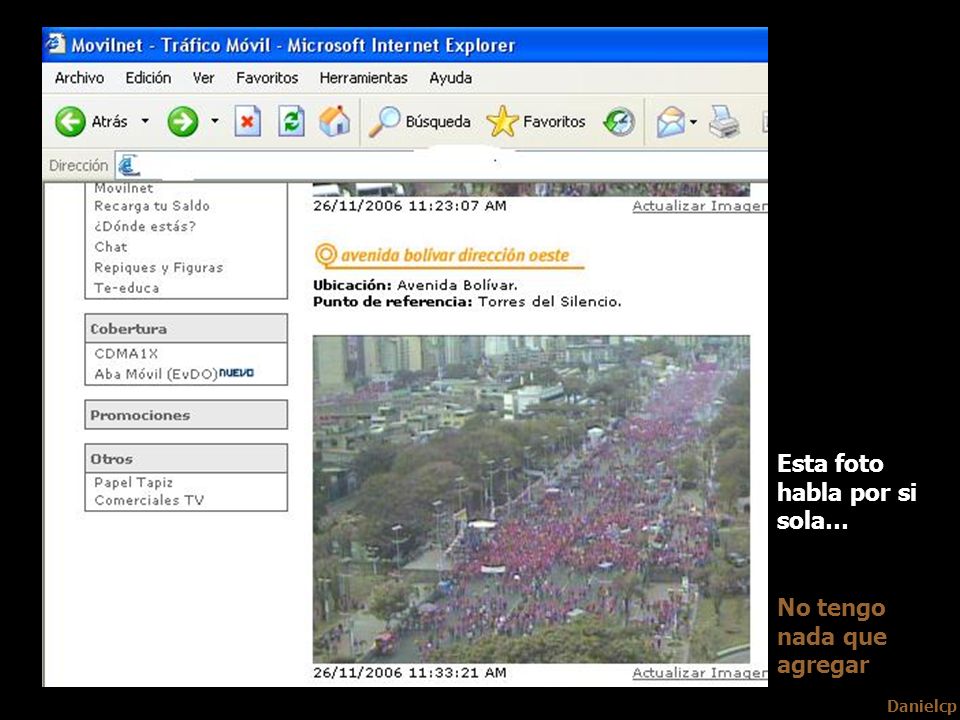Screen dimensions: 960x720
Task: Open Búsqueda magnifying glass search
Action: 419,121
